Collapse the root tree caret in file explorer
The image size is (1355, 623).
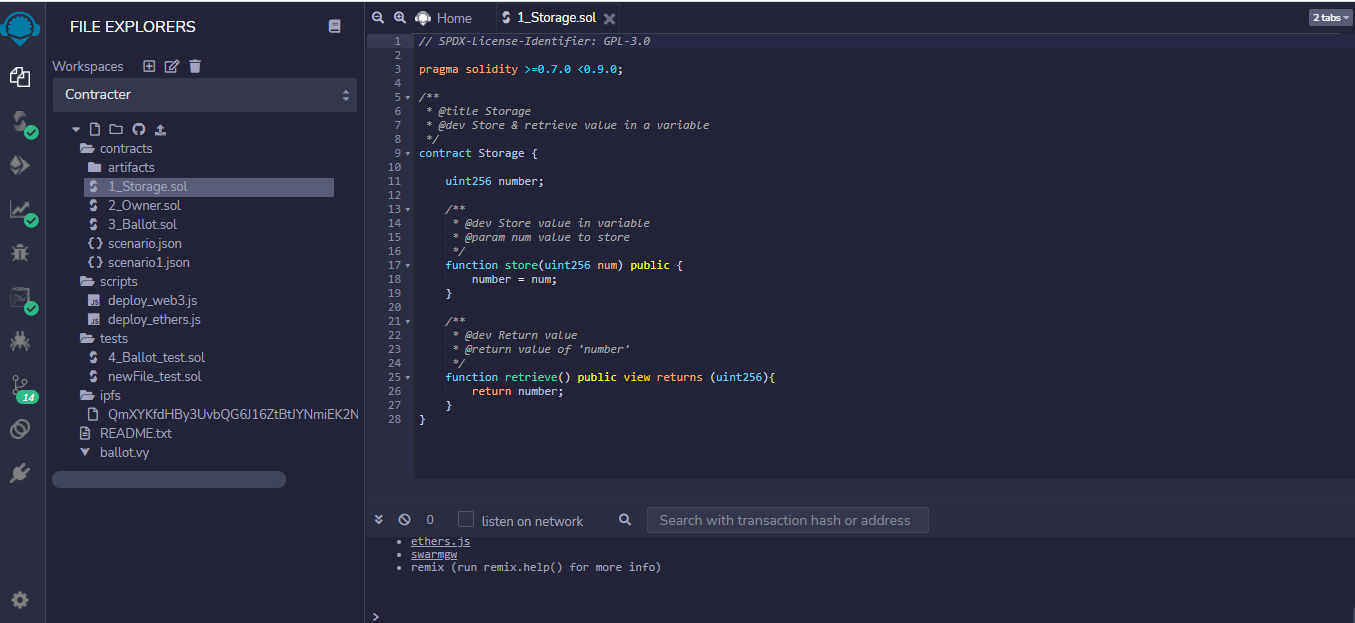coord(76,129)
